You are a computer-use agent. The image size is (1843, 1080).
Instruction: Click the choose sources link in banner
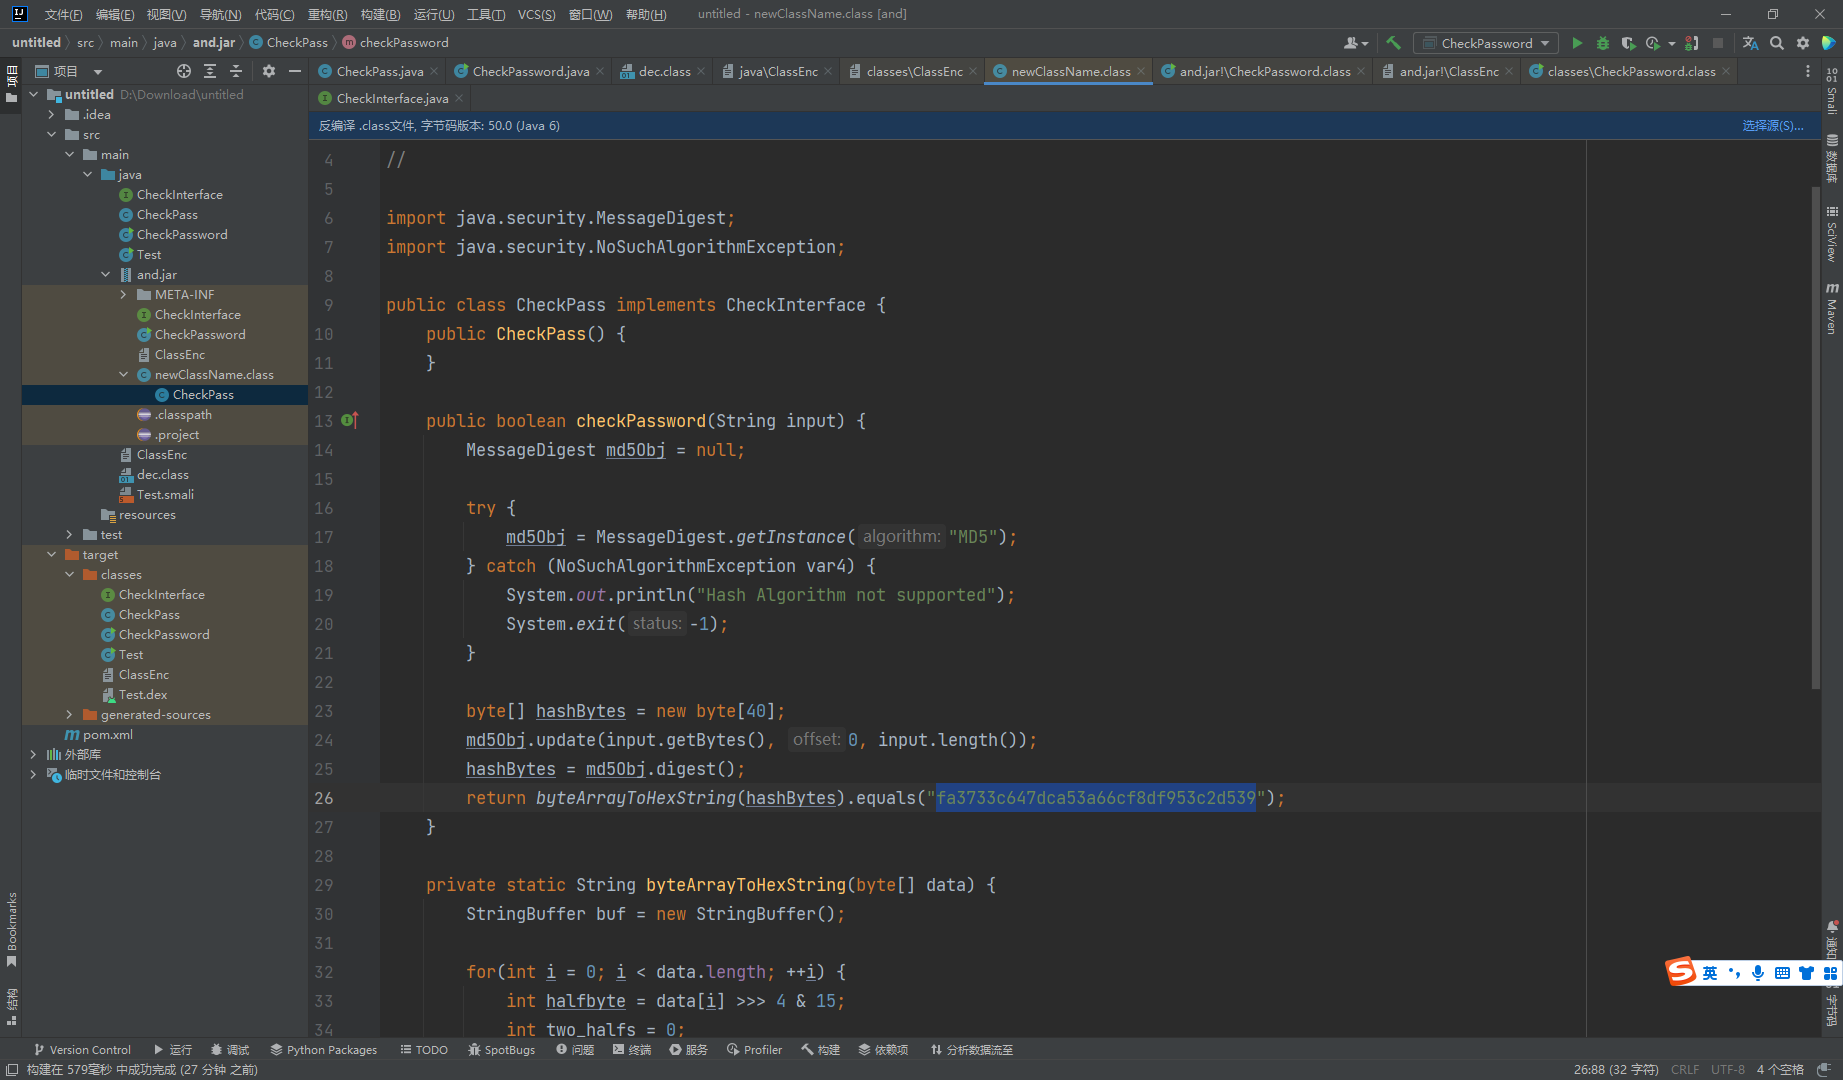coord(1772,125)
